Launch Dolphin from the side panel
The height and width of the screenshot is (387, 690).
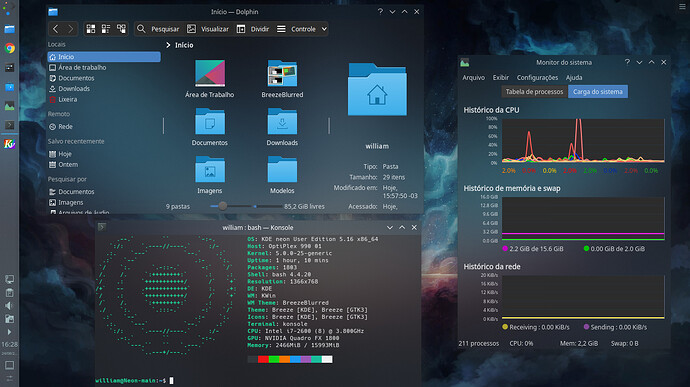[x=9, y=29]
